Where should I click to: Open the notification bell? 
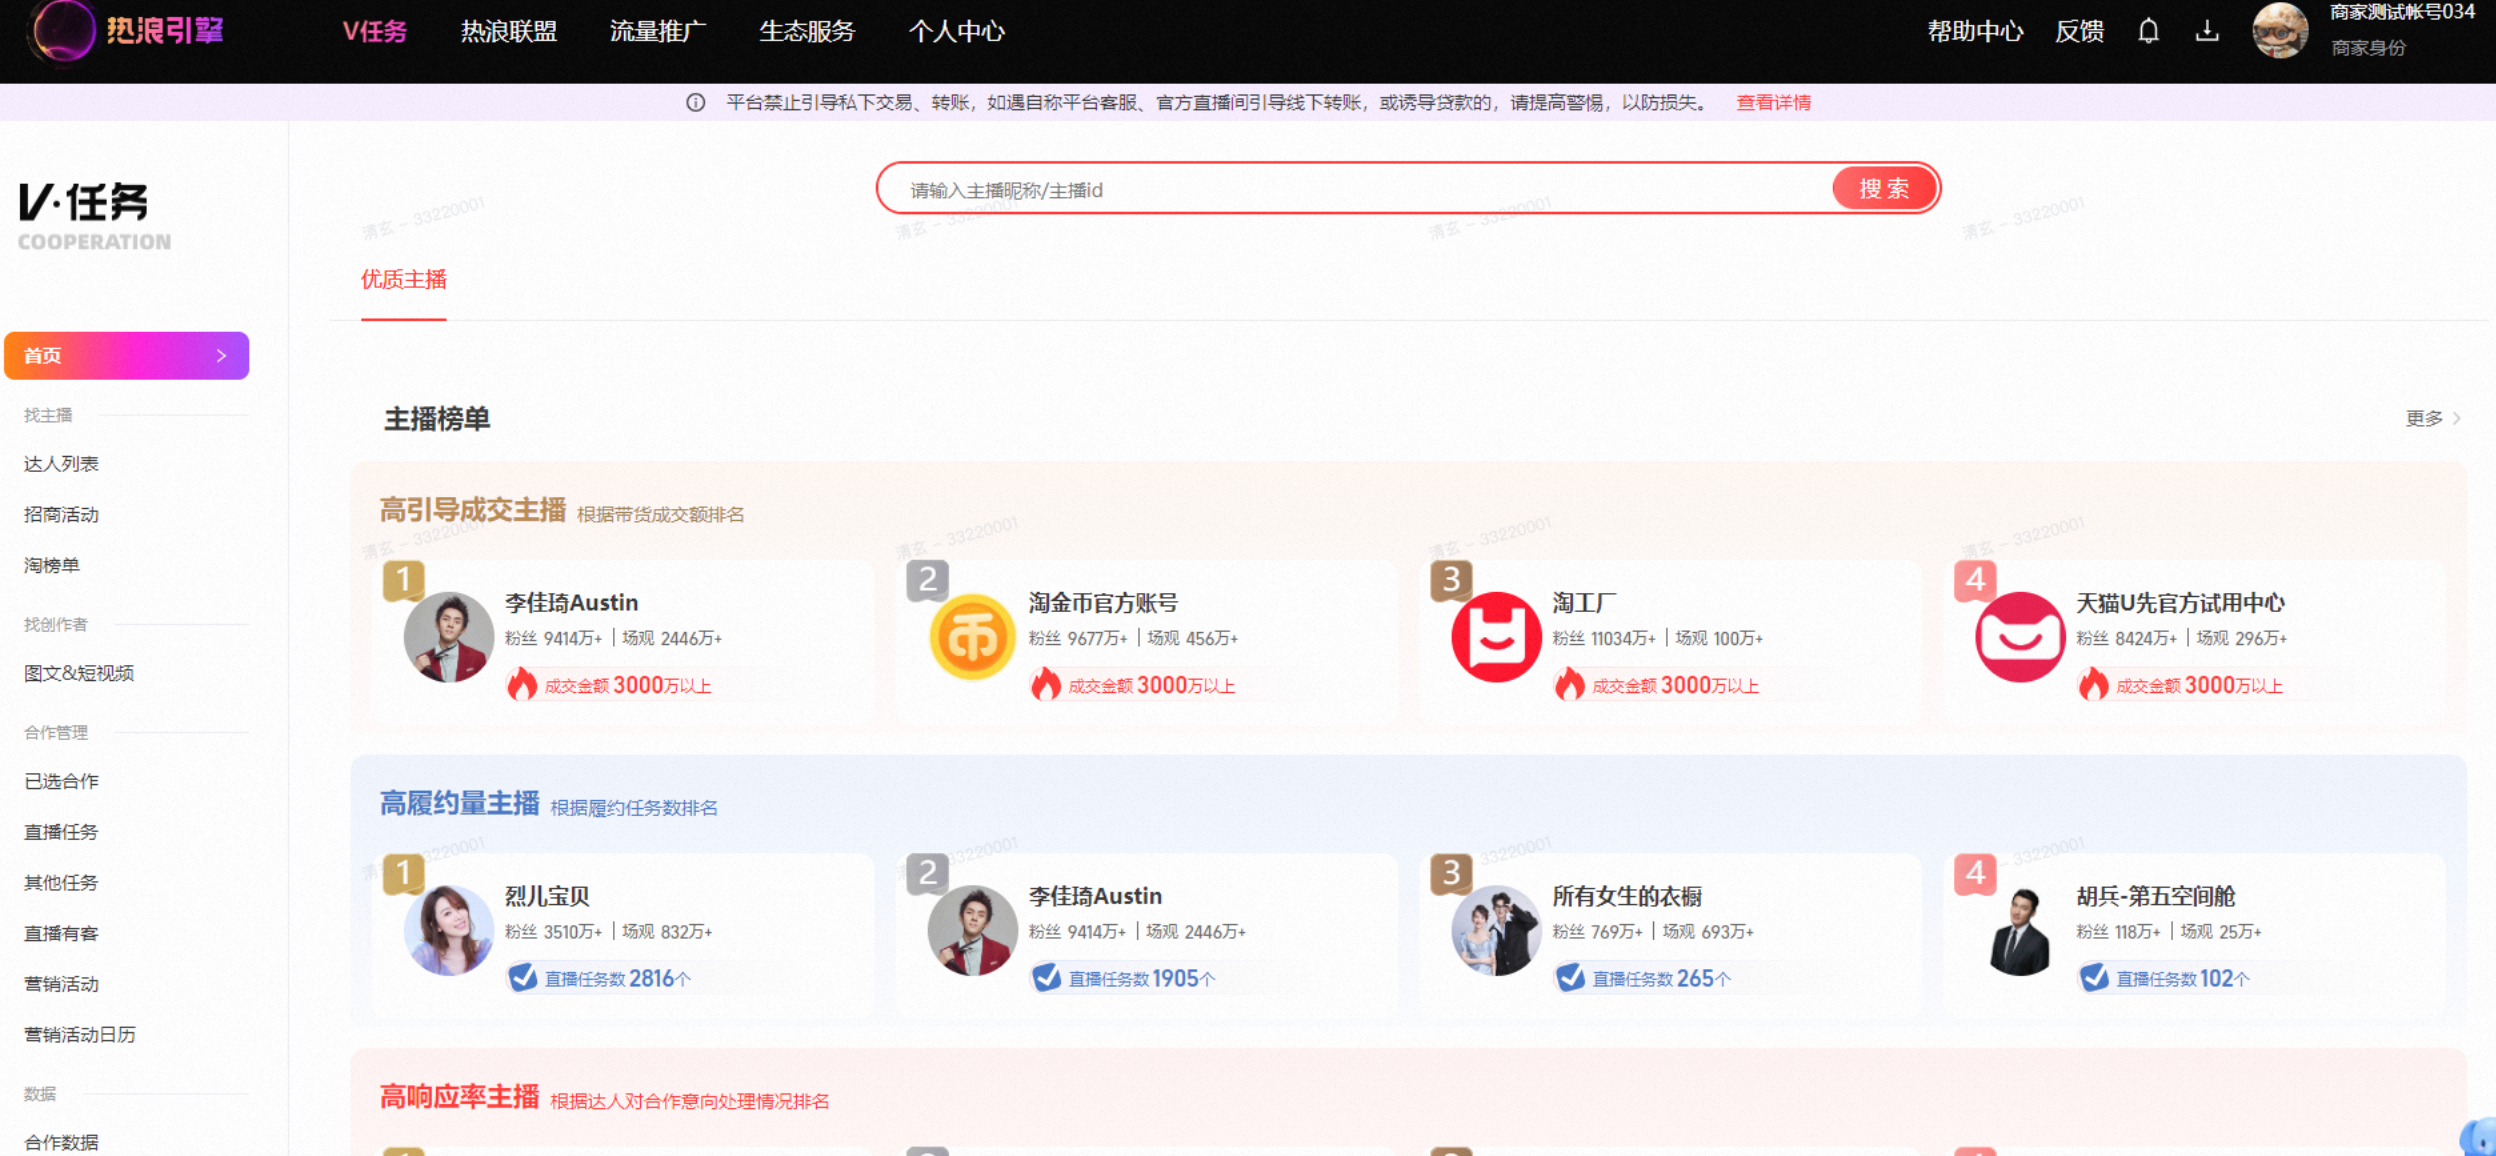2148,32
